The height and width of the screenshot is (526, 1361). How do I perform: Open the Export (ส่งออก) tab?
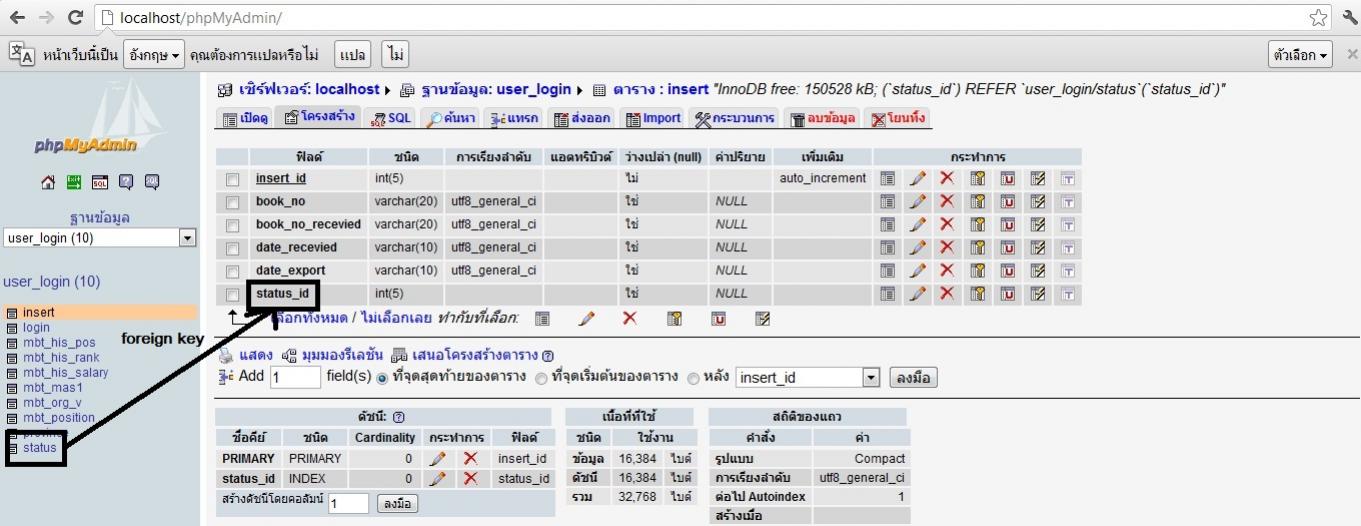(582, 118)
